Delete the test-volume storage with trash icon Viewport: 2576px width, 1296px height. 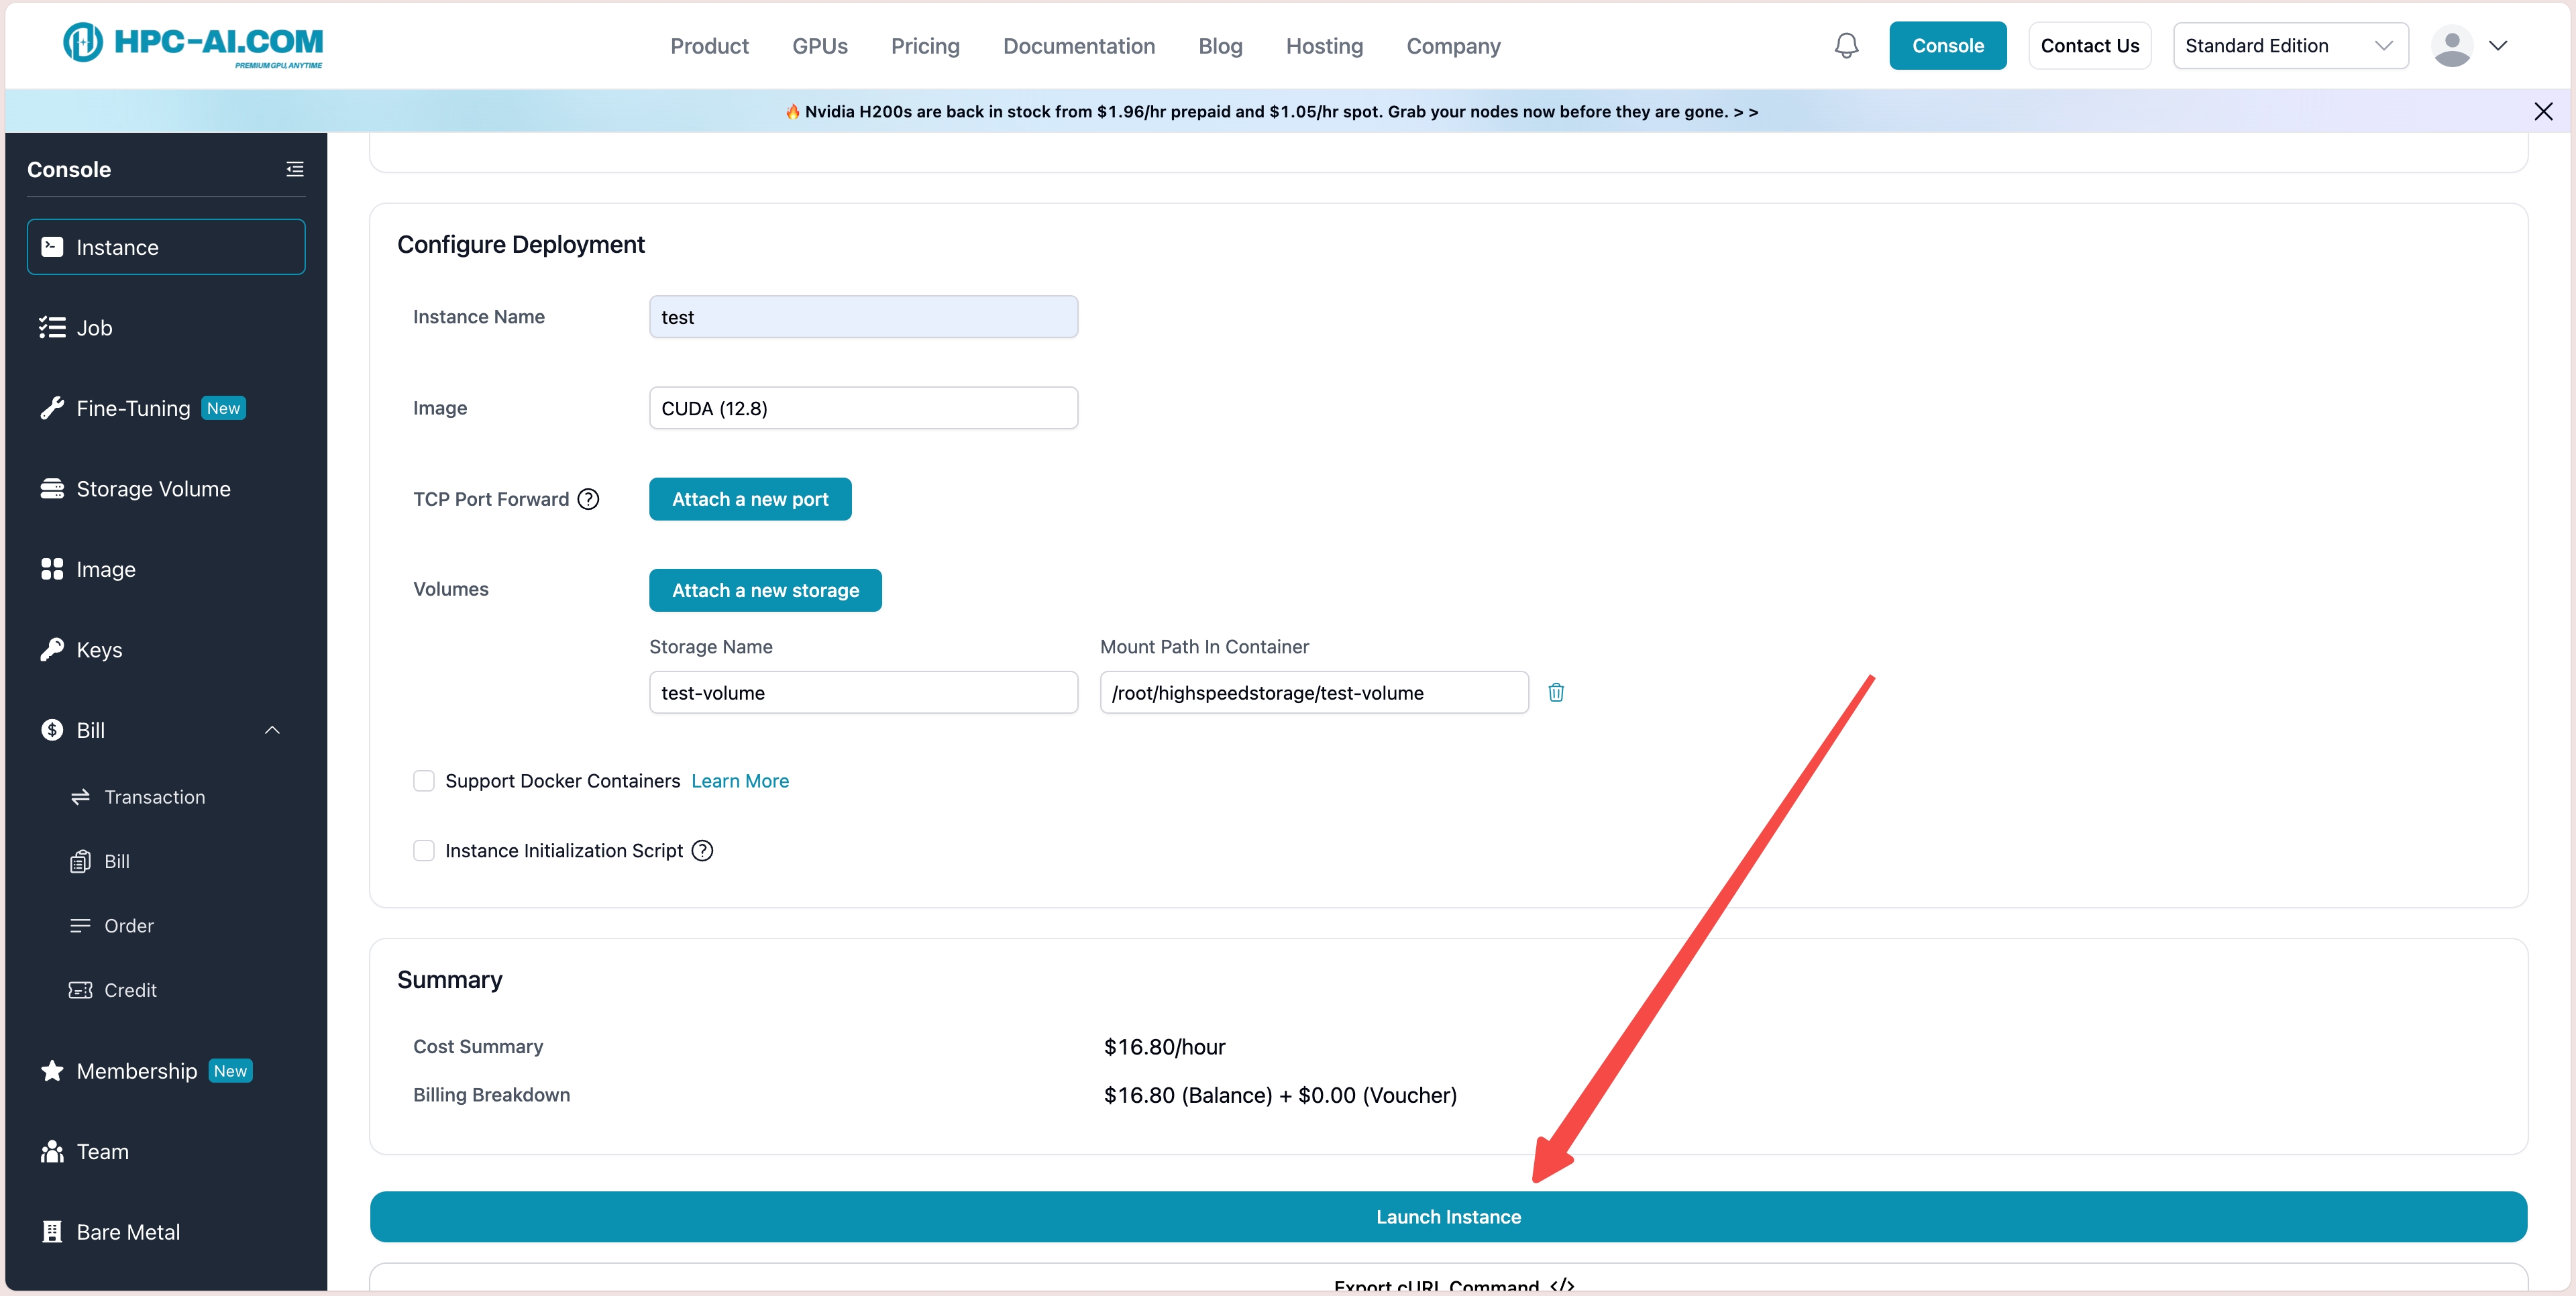click(1556, 692)
